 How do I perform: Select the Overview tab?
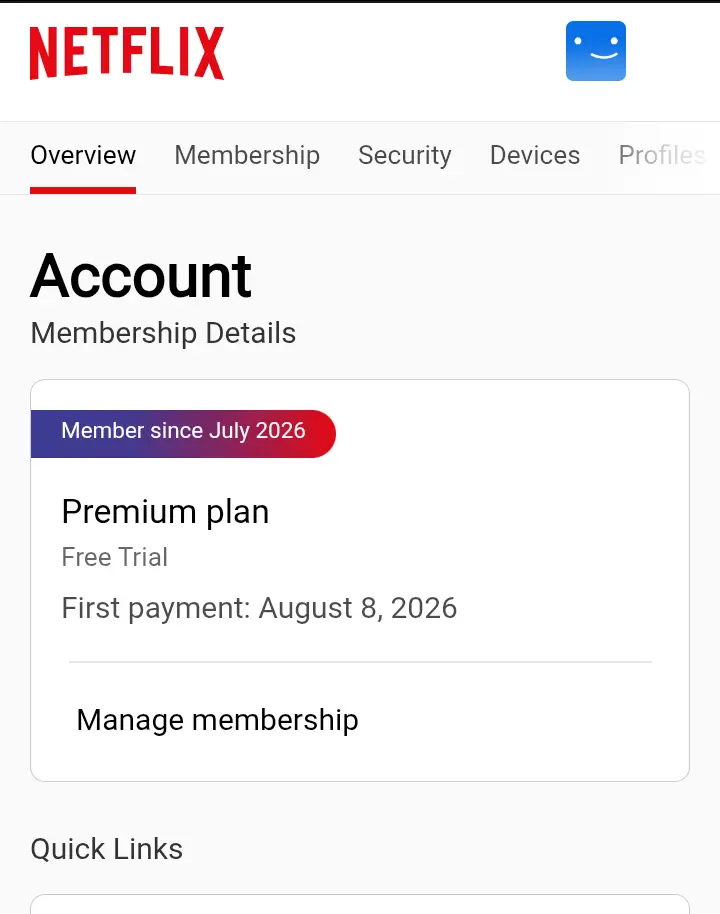83,155
